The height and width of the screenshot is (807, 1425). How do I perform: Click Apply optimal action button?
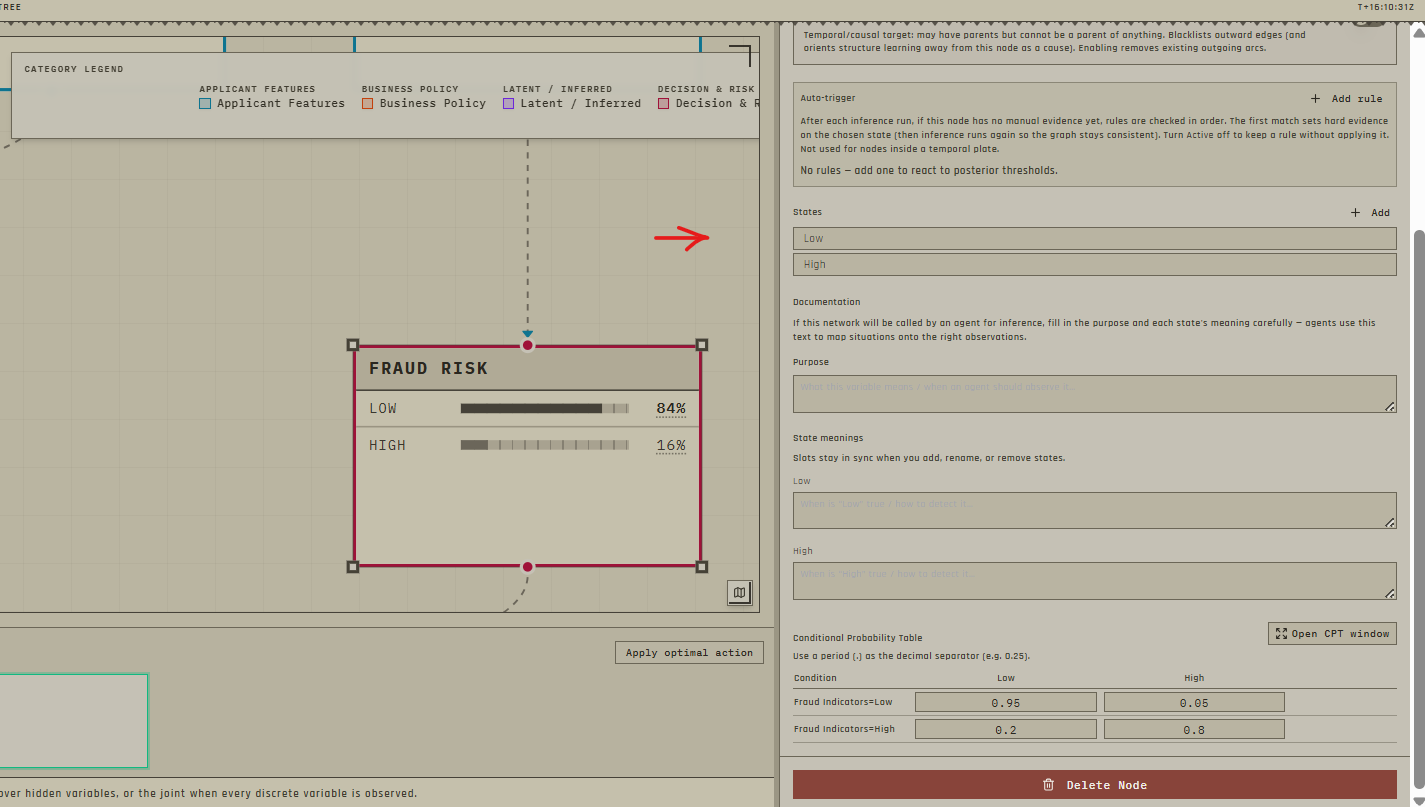tap(689, 653)
